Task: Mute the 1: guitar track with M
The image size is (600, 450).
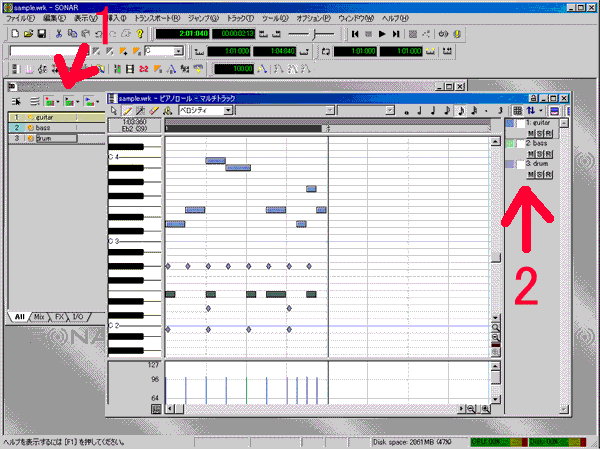Action: point(530,134)
